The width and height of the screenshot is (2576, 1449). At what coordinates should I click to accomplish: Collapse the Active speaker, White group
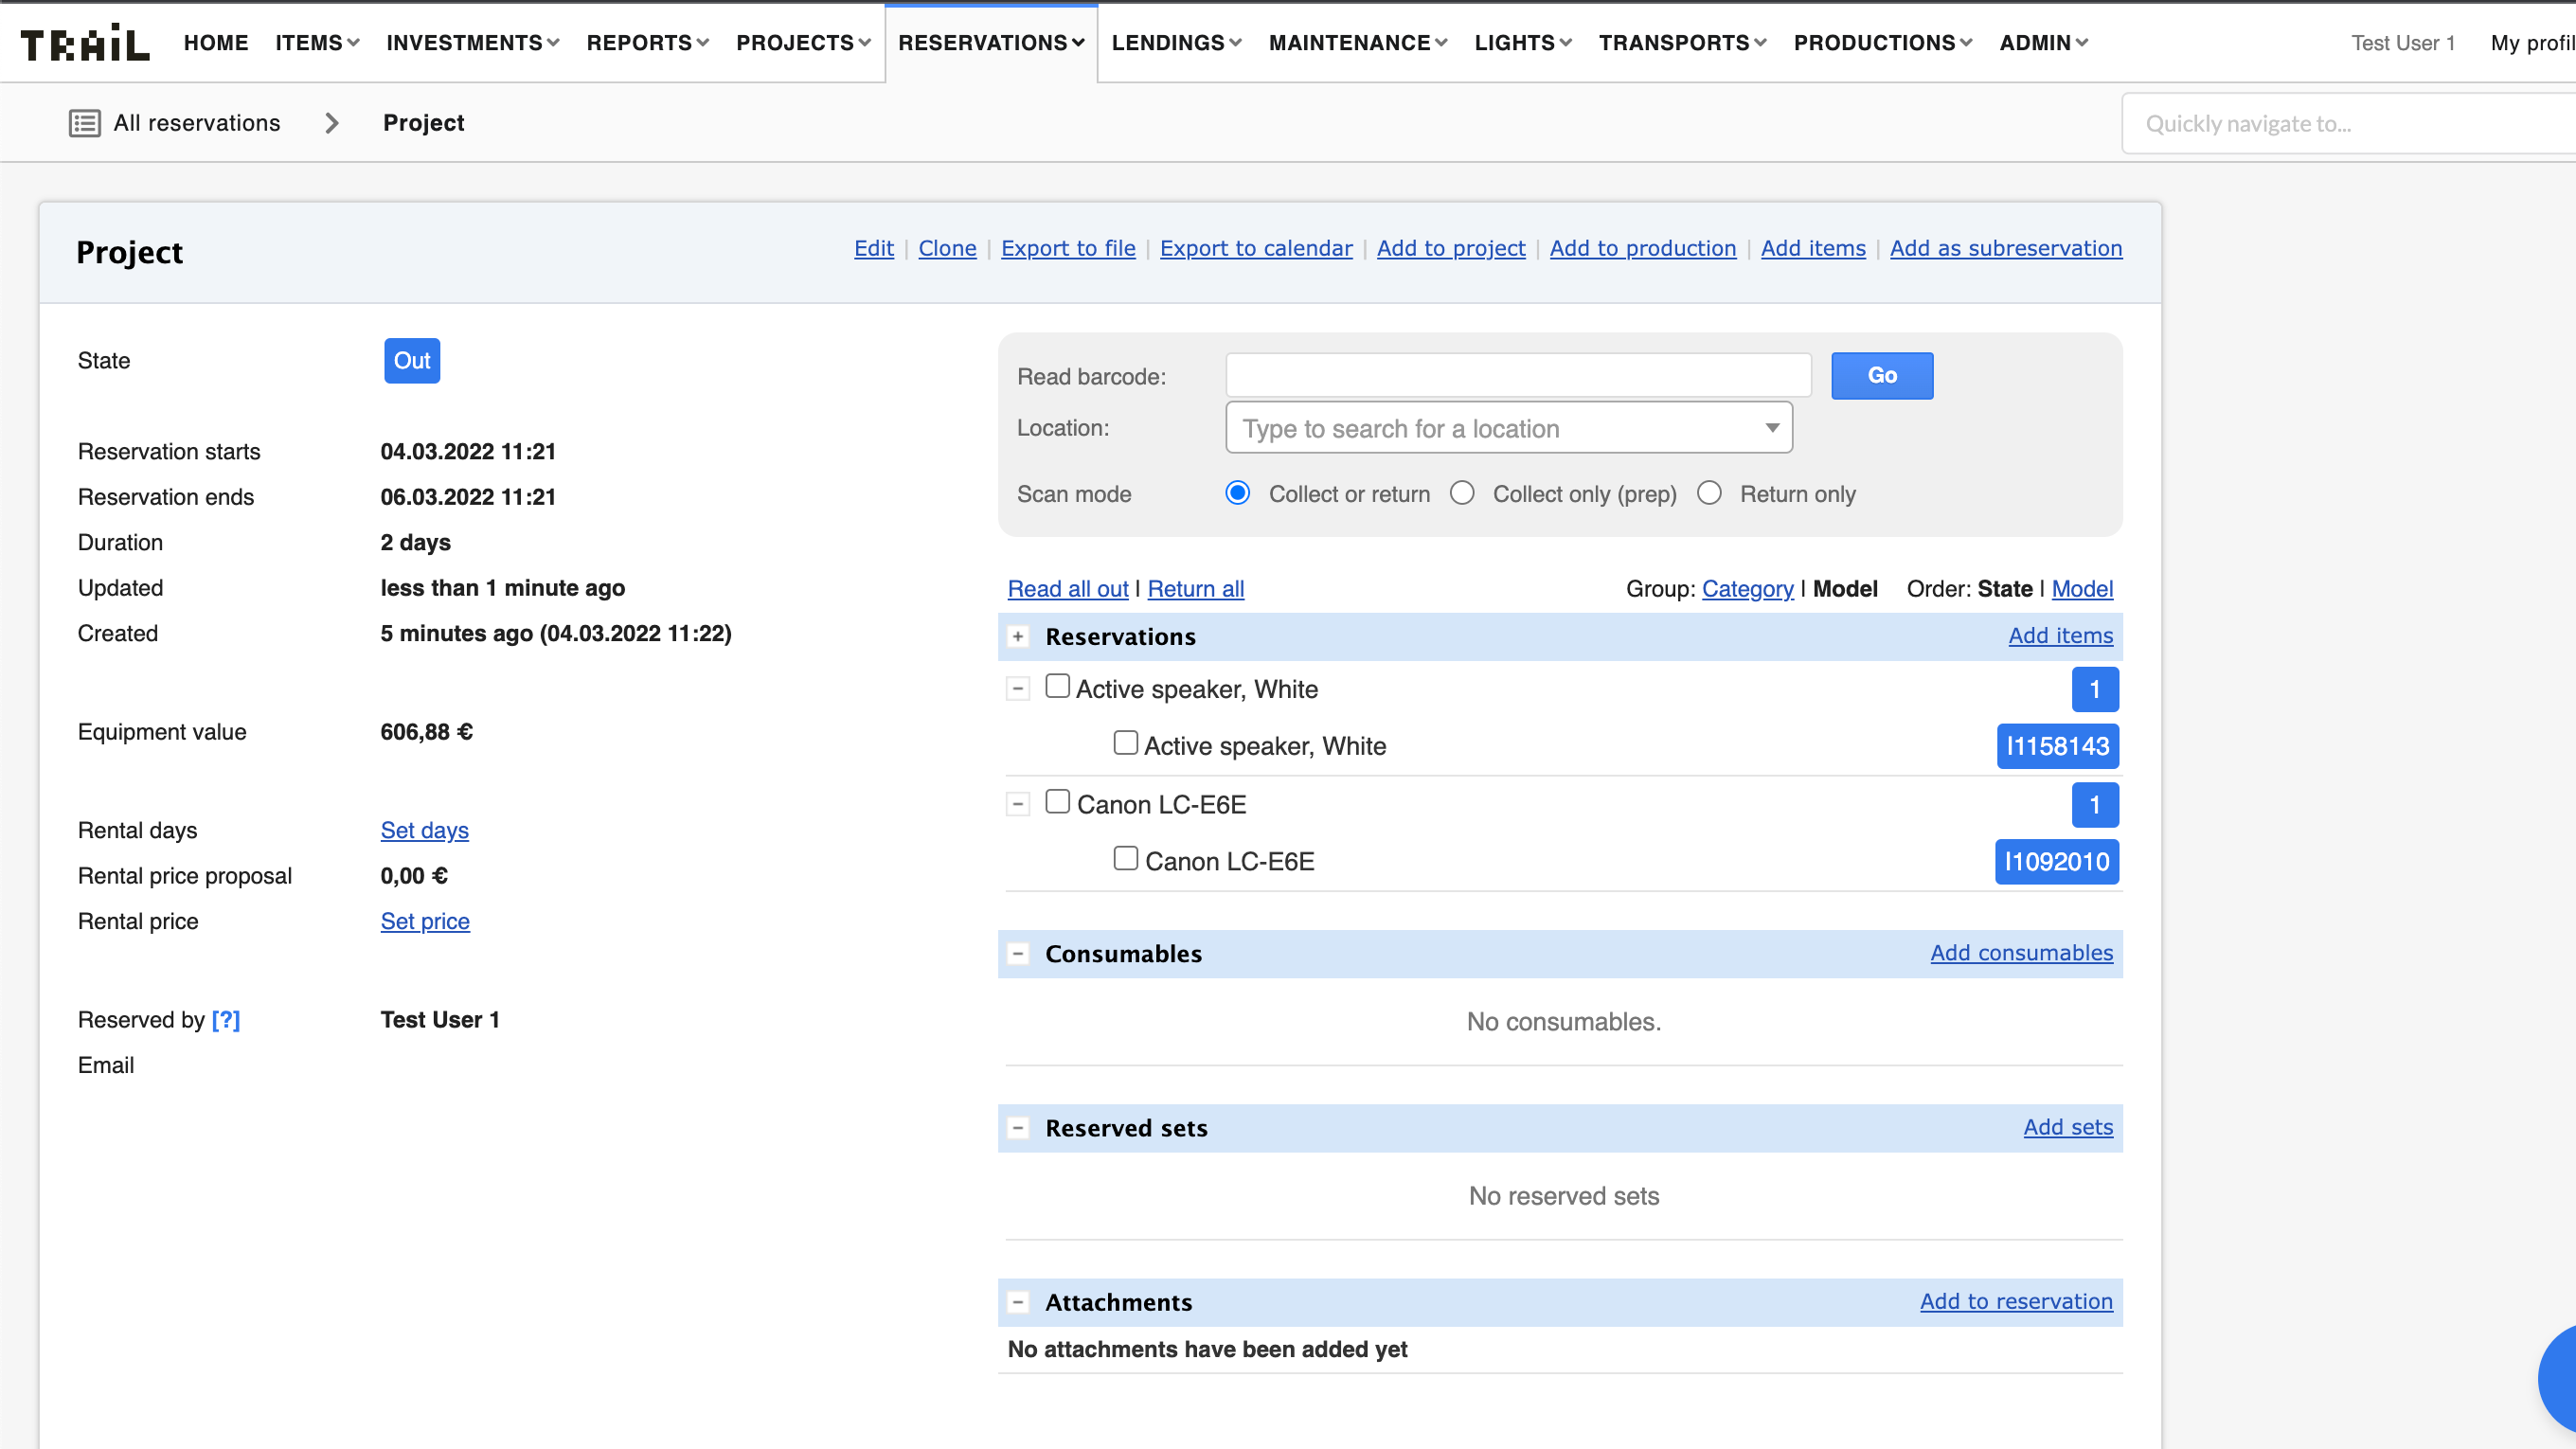click(x=1018, y=689)
